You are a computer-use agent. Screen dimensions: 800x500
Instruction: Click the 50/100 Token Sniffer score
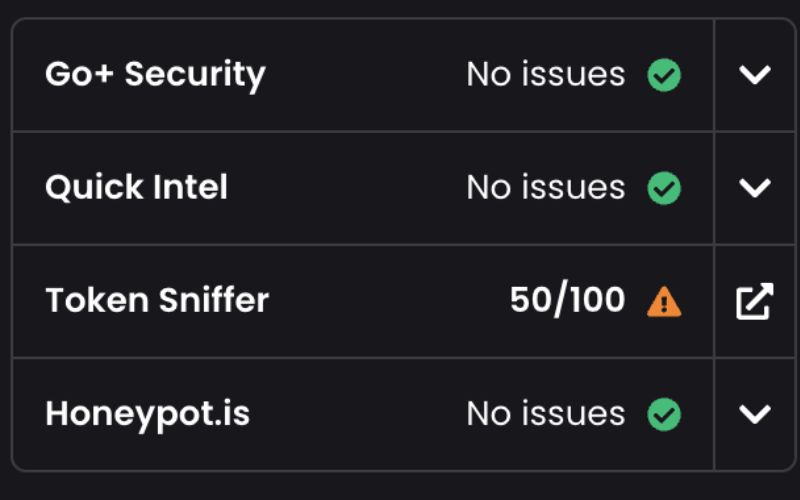[567, 299]
